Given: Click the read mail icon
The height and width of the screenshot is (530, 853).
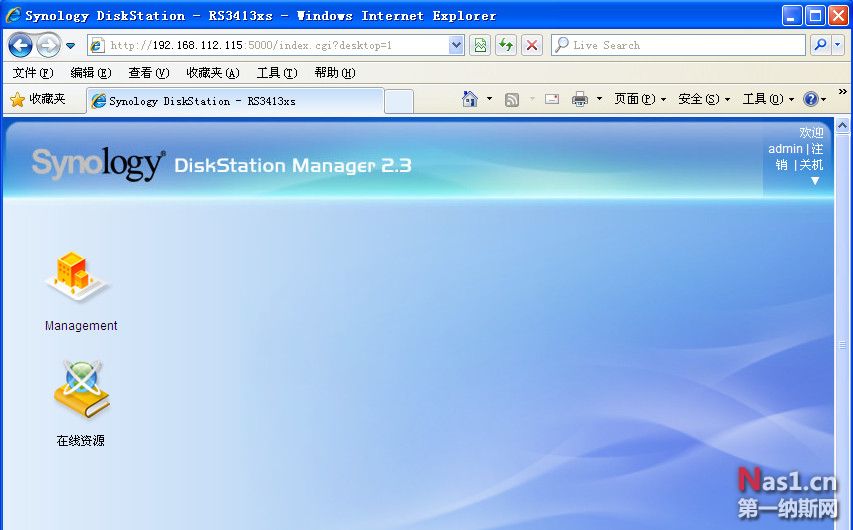Looking at the screenshot, I should coord(552,99).
